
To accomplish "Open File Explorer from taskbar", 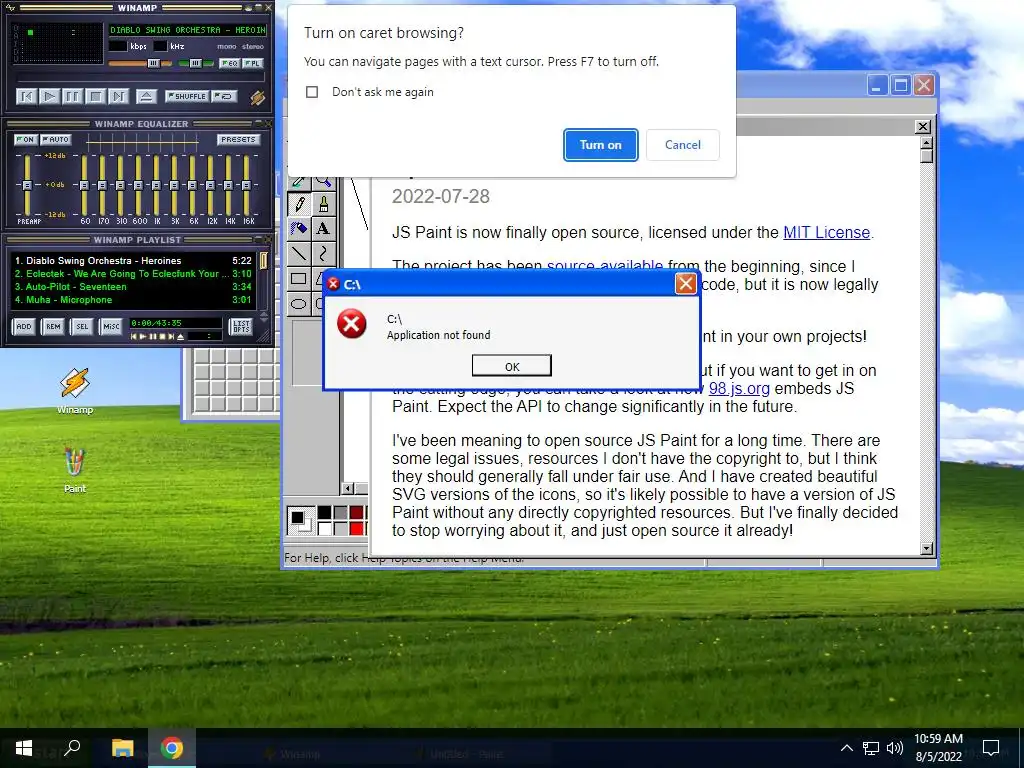I will point(122,748).
